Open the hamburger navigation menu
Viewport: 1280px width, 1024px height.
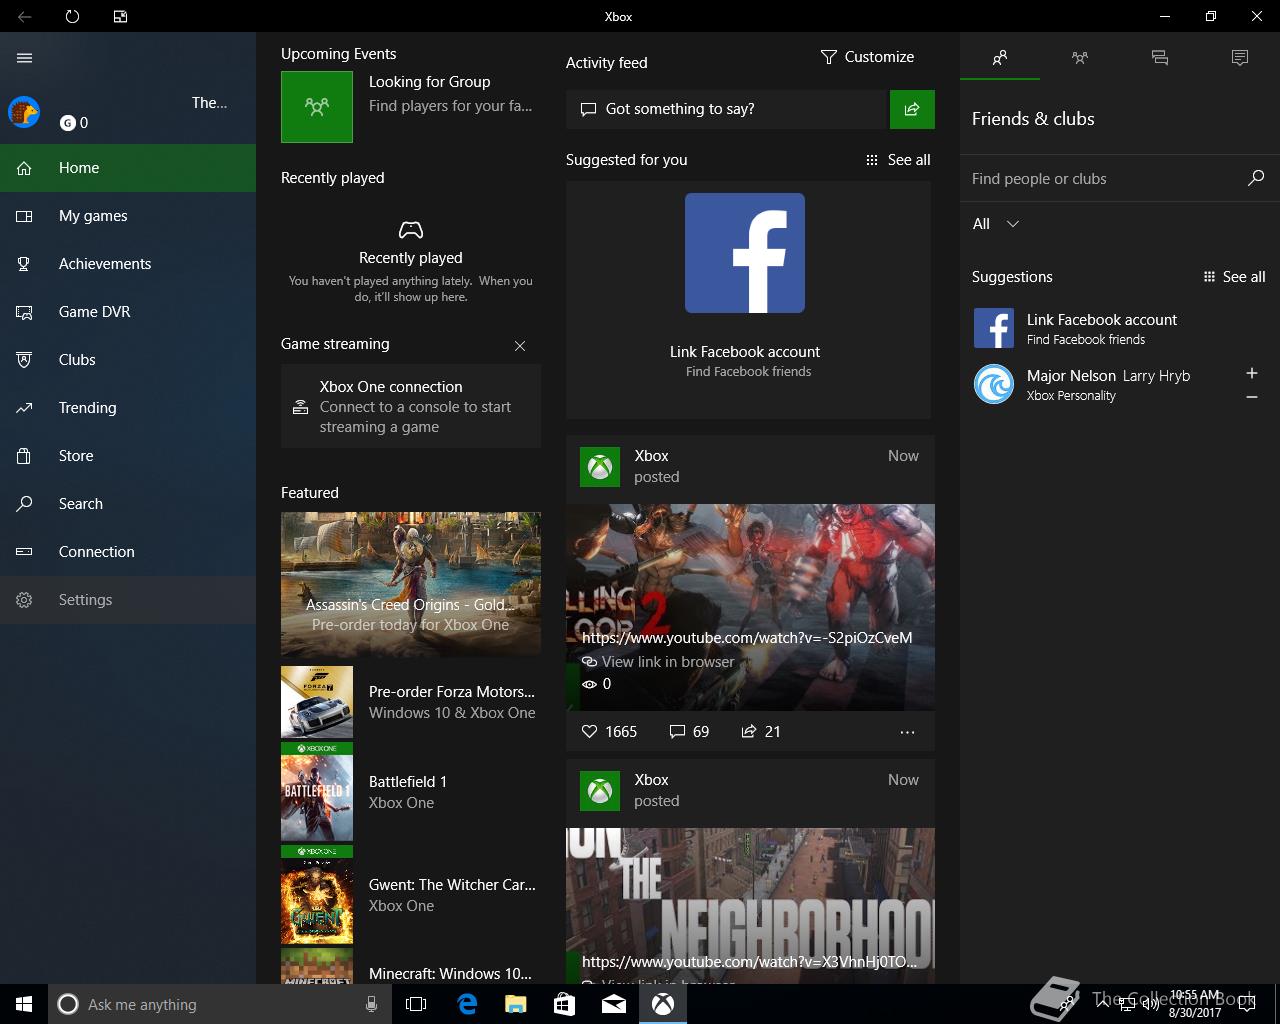click(24, 58)
